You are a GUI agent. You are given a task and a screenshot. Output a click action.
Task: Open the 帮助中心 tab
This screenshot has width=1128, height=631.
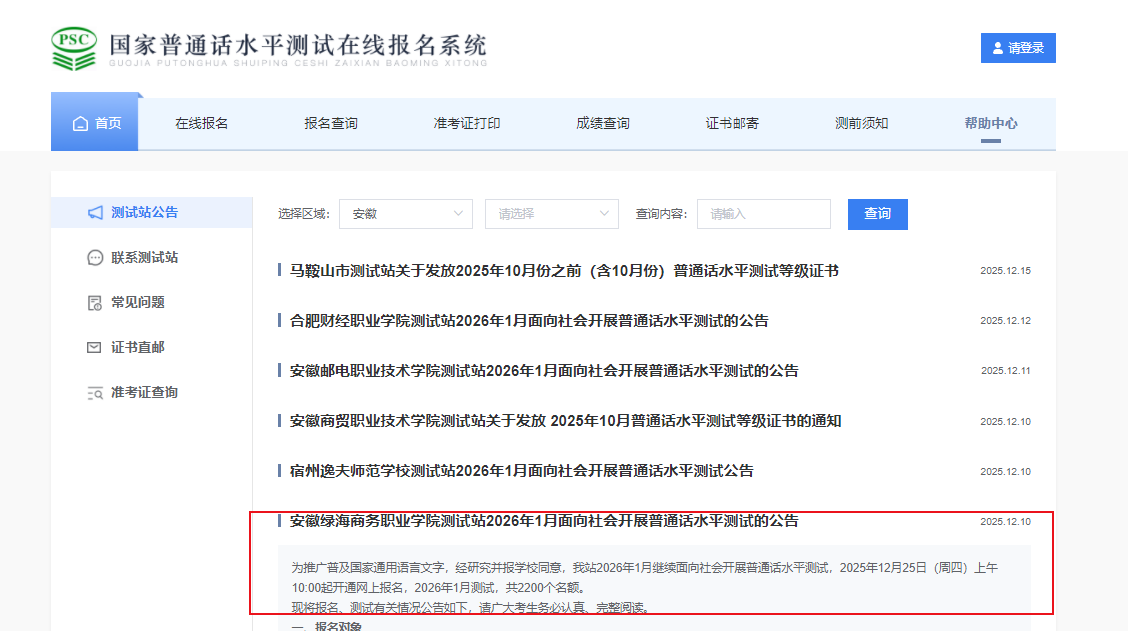tap(991, 124)
